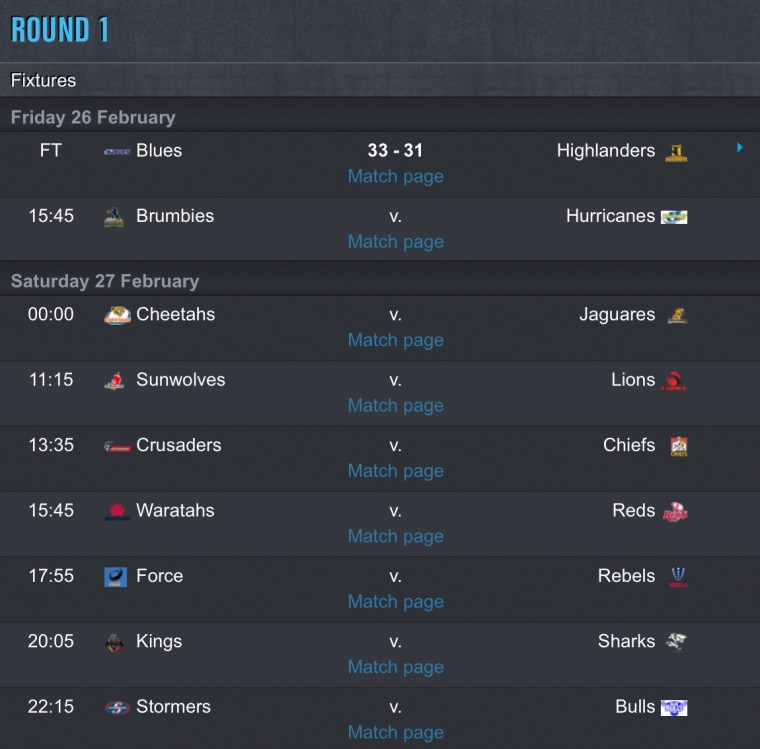Screen dimensions: 760x749
Task: Click the Bulls team logo
Action: (674, 707)
